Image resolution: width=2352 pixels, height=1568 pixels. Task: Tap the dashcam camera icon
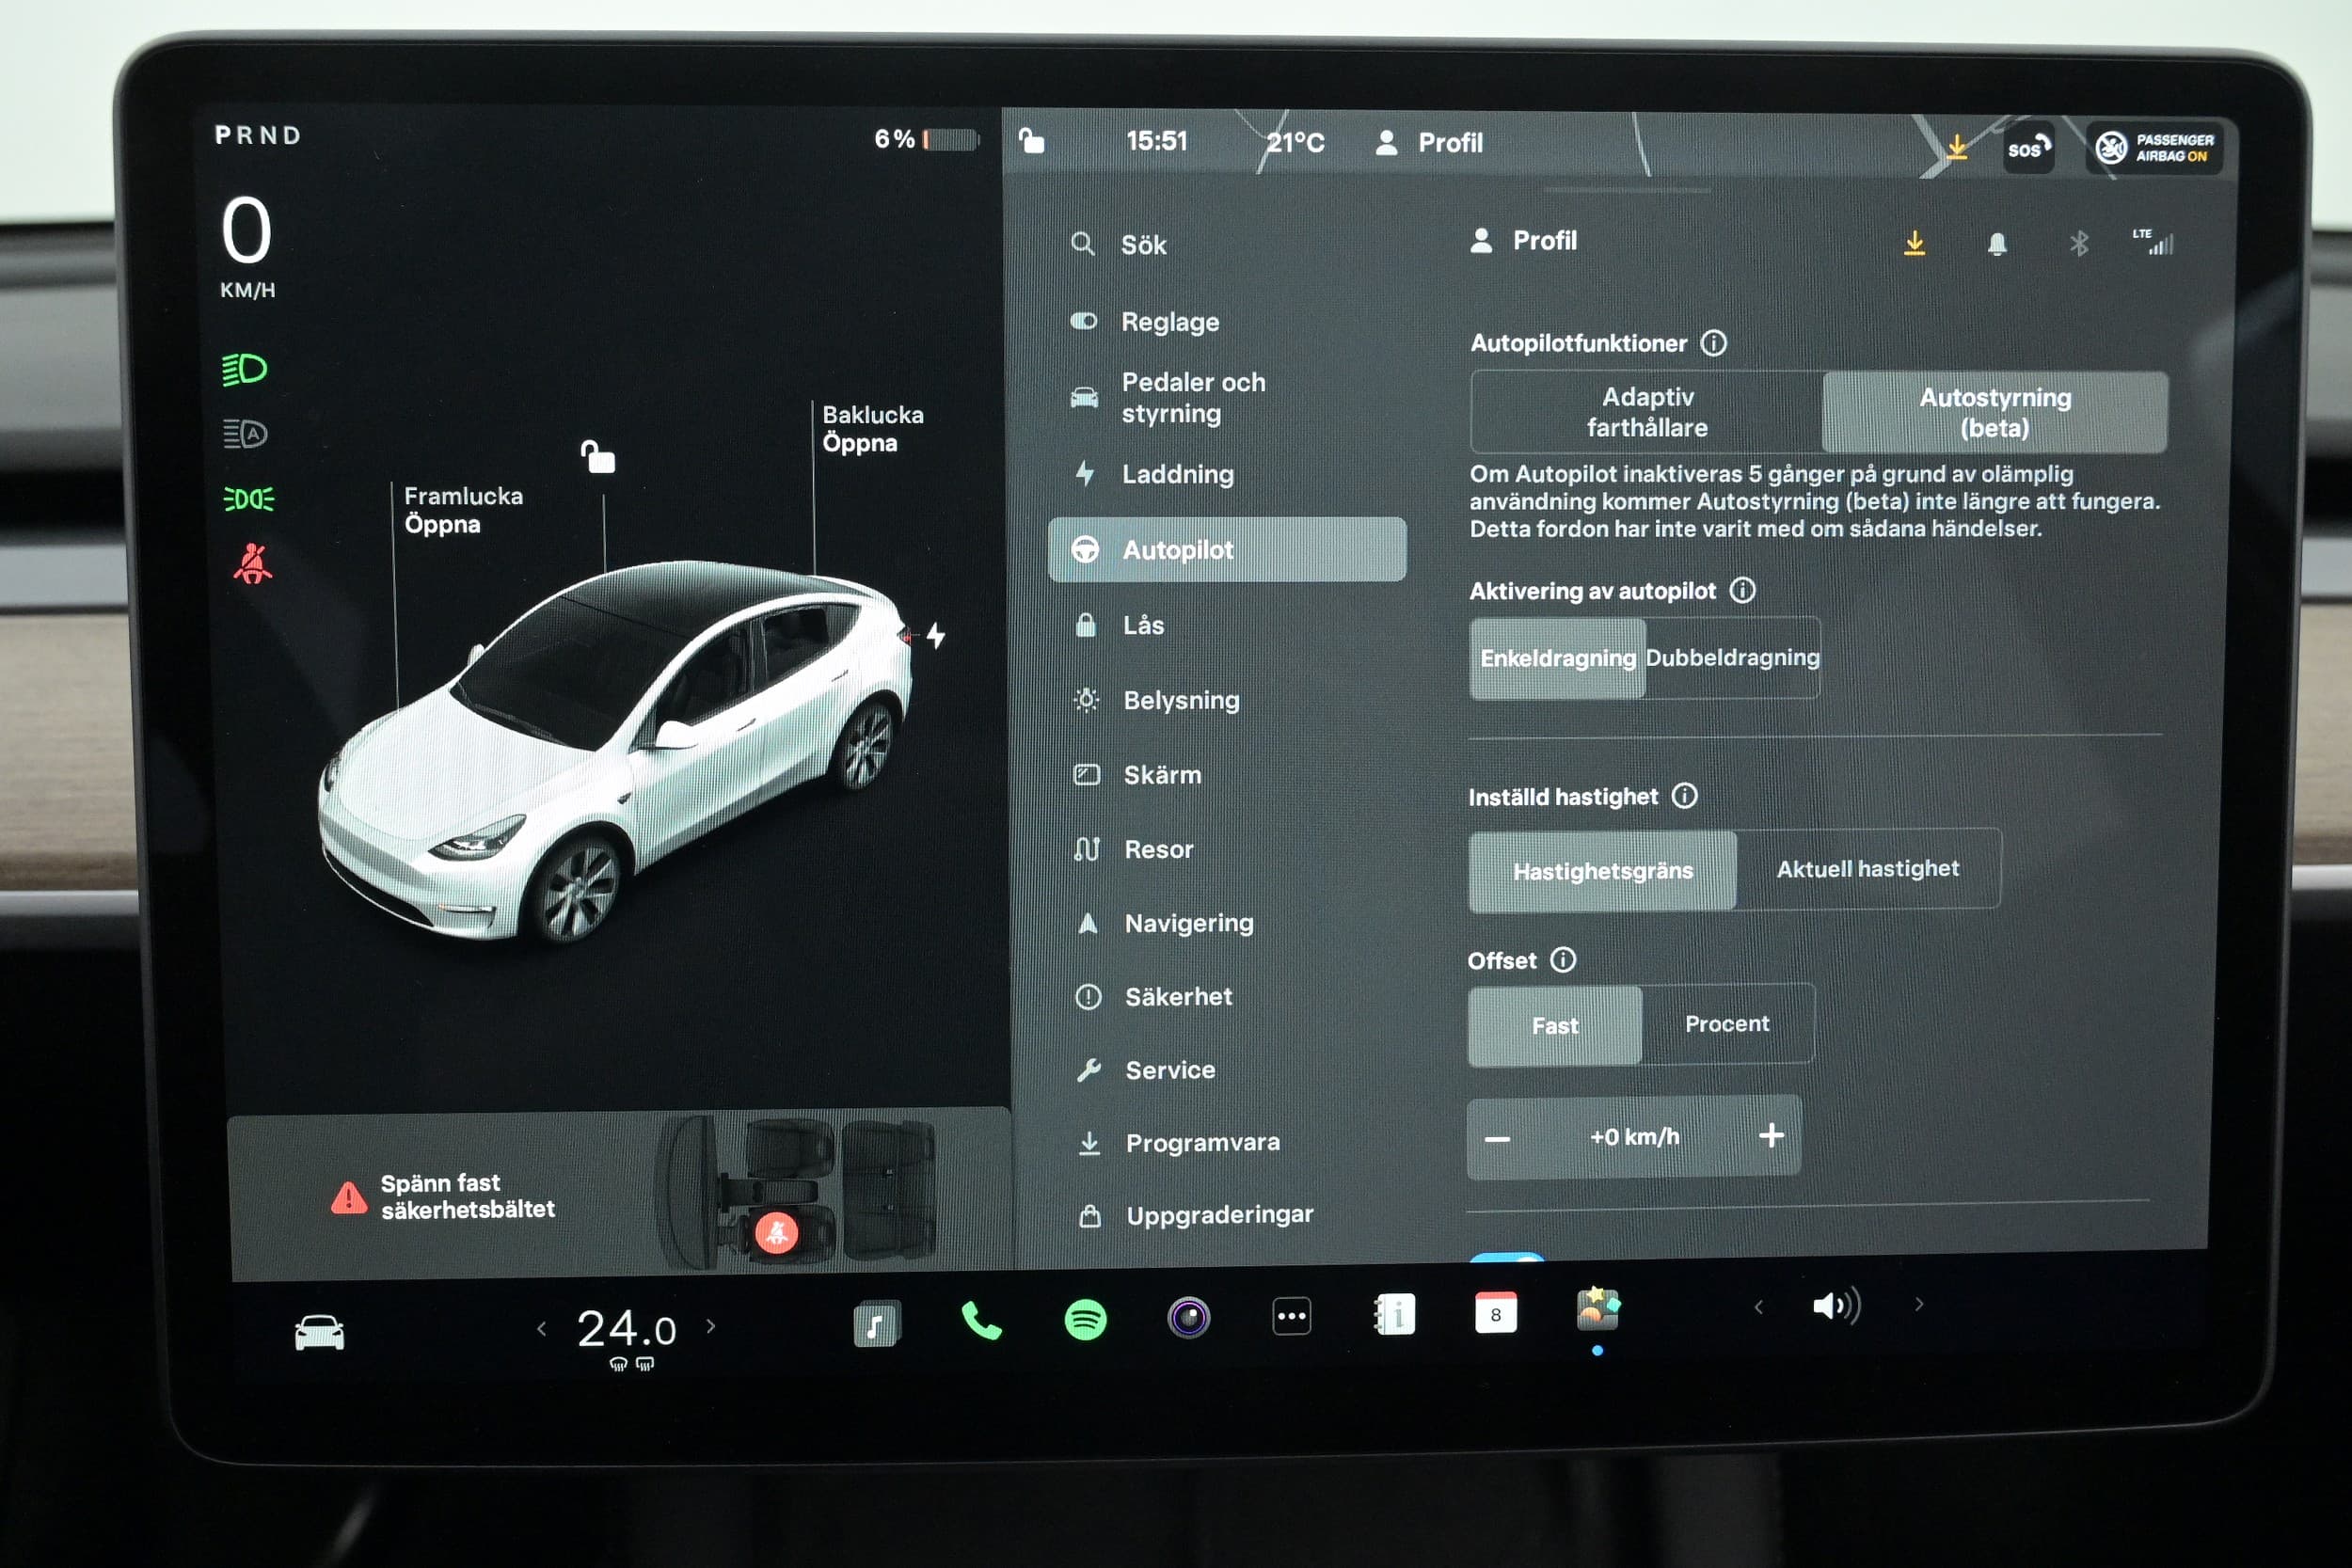point(1188,1318)
